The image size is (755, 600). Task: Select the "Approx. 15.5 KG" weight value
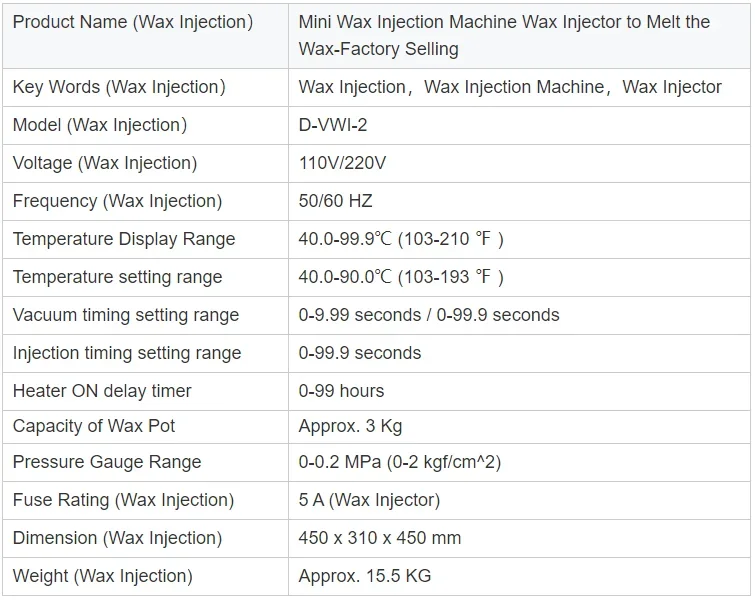pyautogui.click(x=365, y=576)
